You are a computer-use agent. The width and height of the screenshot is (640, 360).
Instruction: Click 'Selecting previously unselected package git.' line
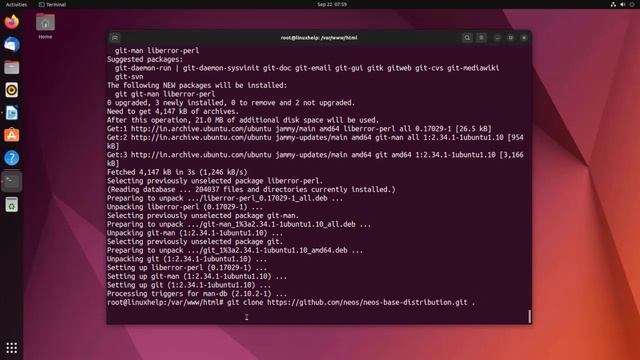(x=195, y=242)
